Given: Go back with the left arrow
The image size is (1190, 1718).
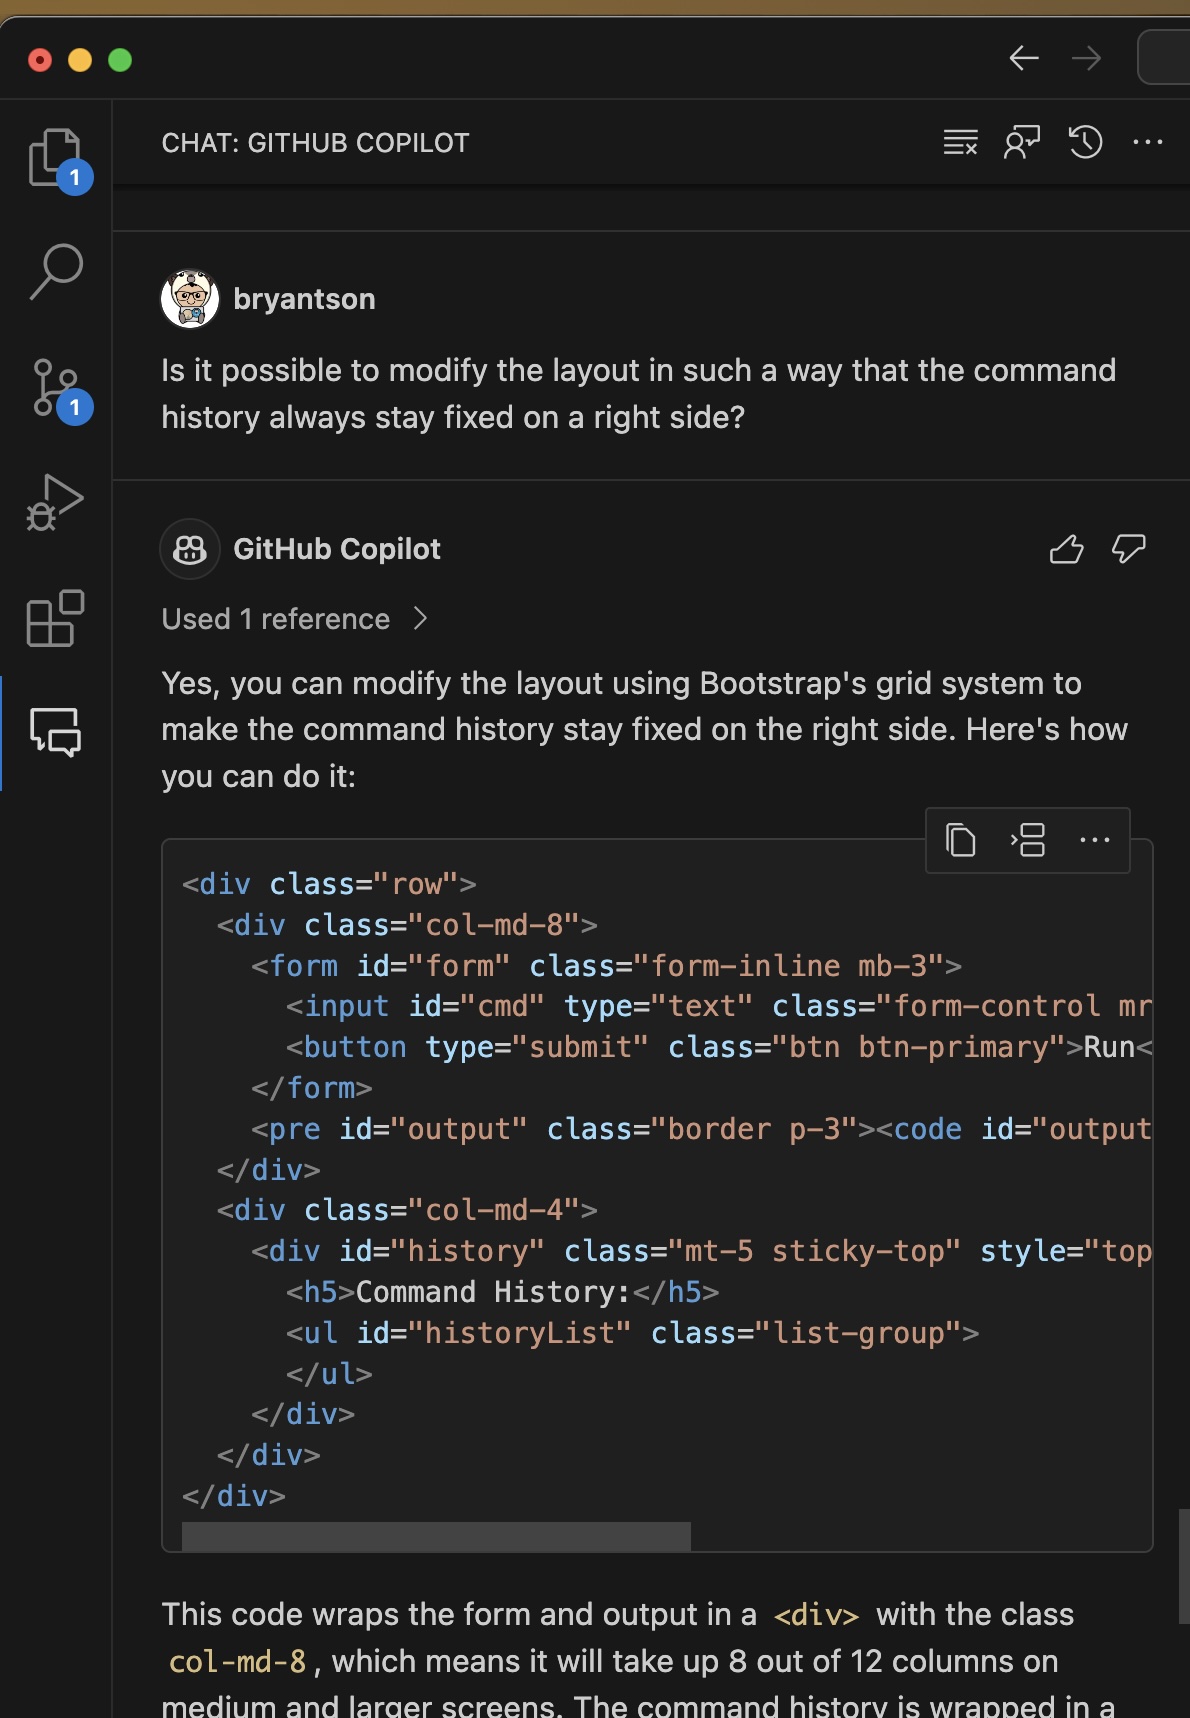Looking at the screenshot, I should (x=1023, y=58).
